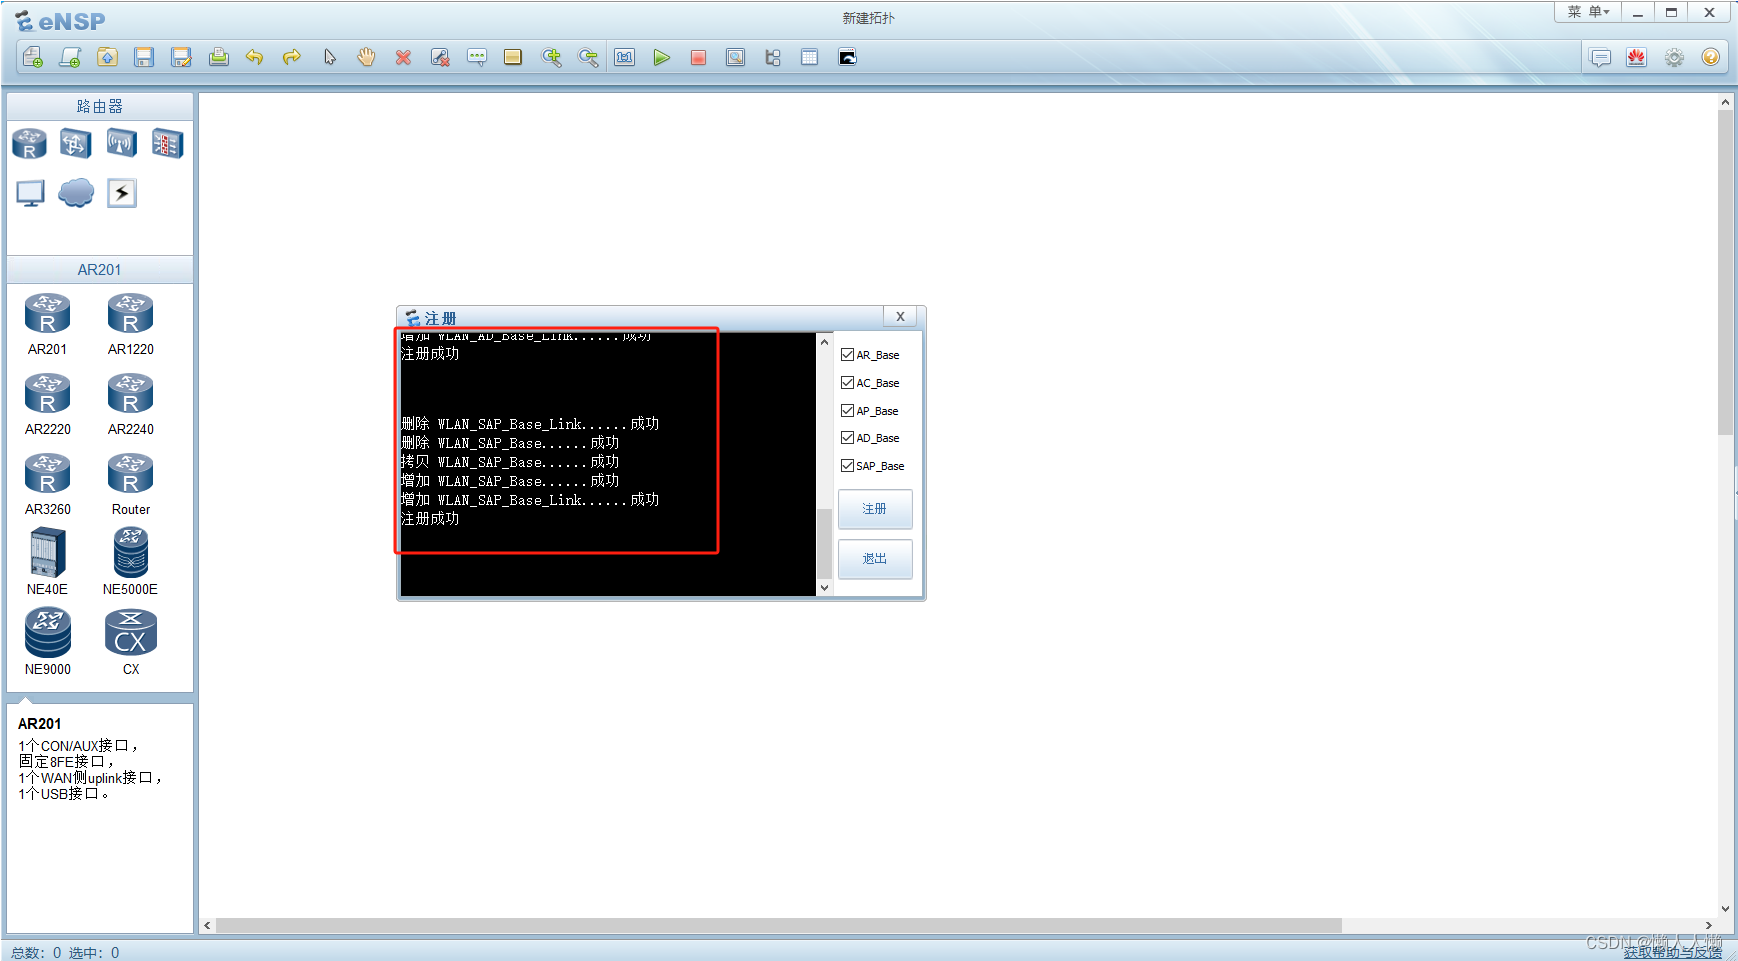Pick the AR201 router device
Viewport: 1738px width, 961px height.
[x=47, y=324]
